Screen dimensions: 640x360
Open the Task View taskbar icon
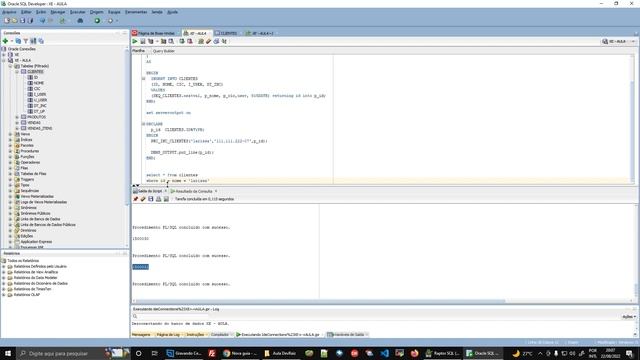tap(154, 353)
